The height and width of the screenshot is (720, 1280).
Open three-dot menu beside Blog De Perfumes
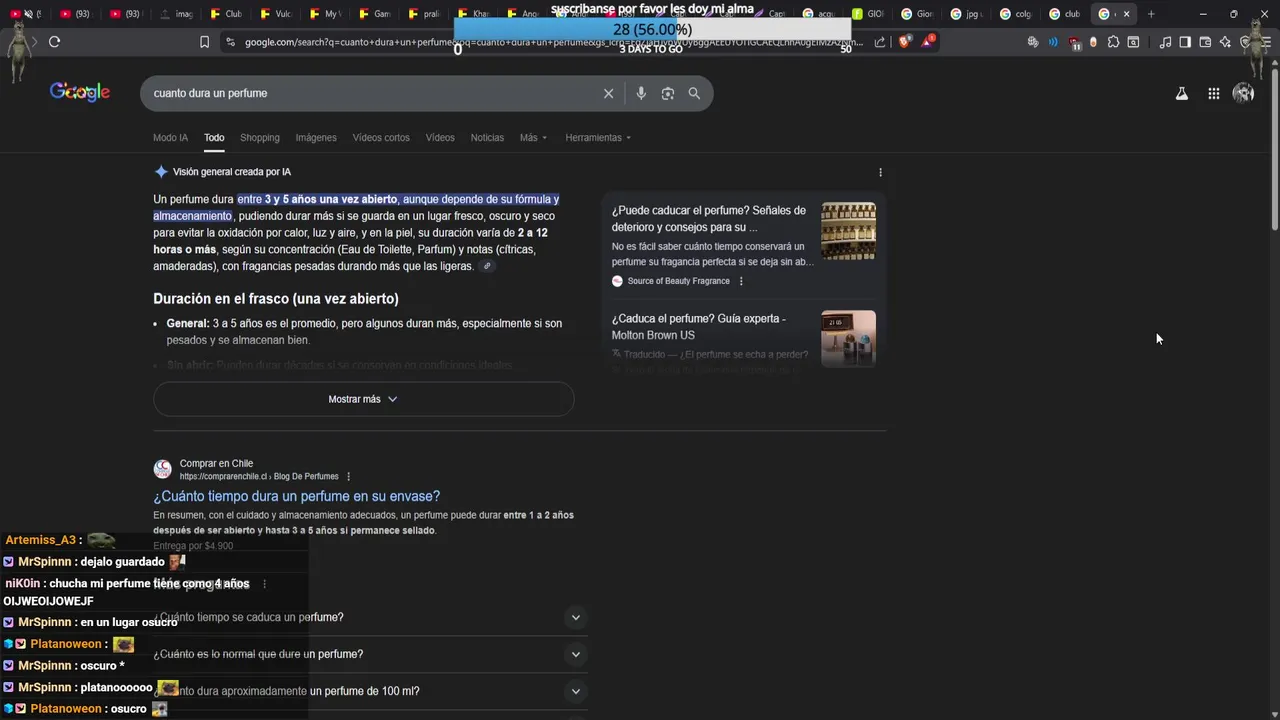coord(348,477)
